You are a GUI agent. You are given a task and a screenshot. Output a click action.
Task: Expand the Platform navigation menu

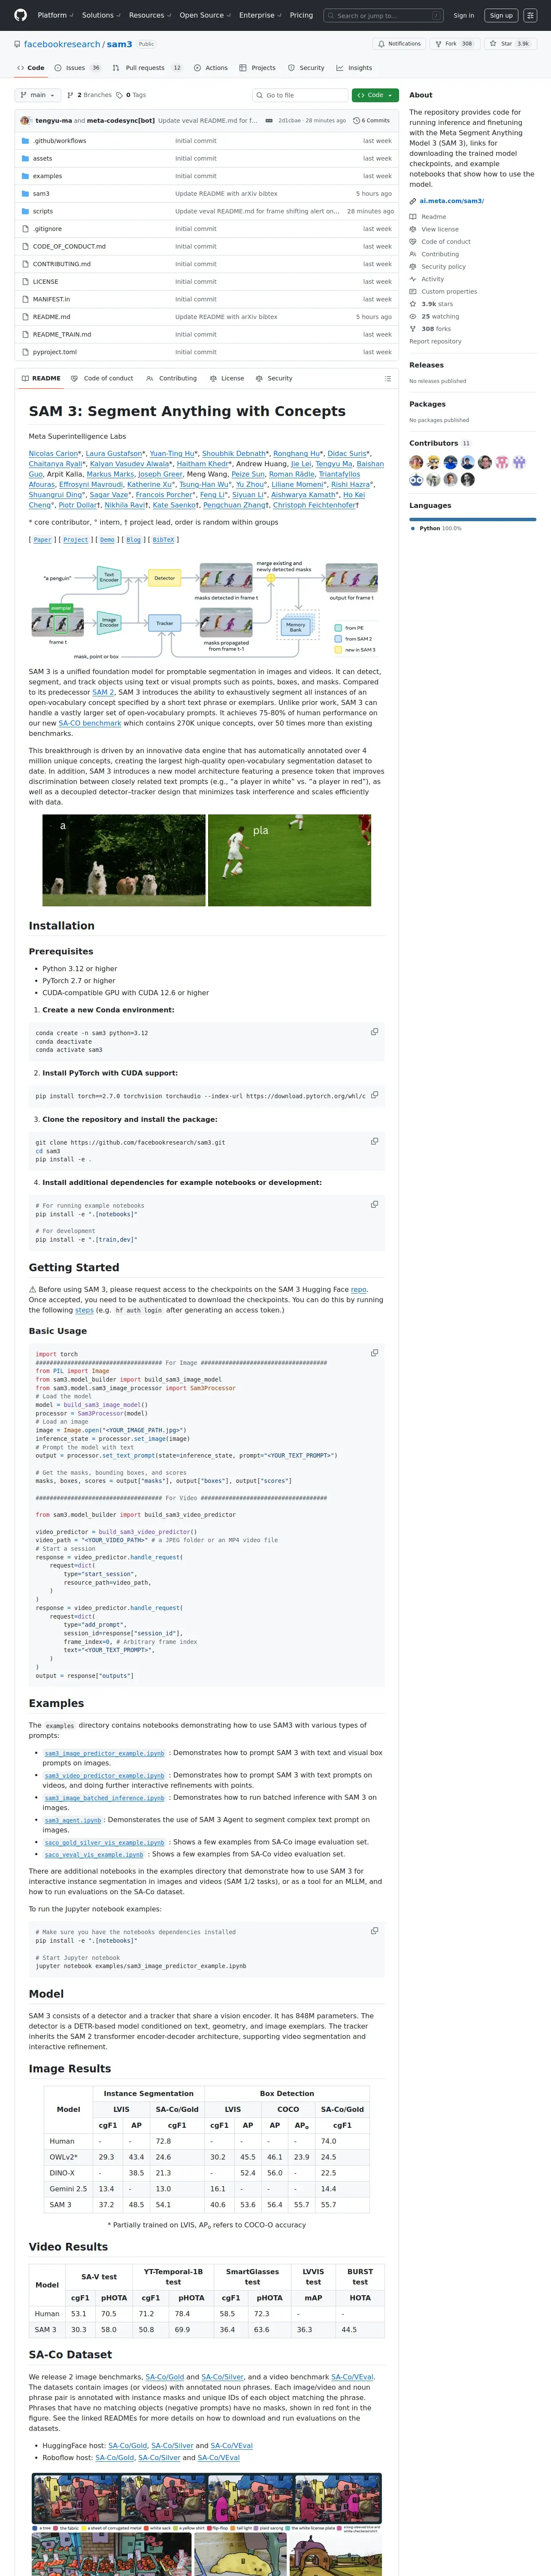(55, 15)
